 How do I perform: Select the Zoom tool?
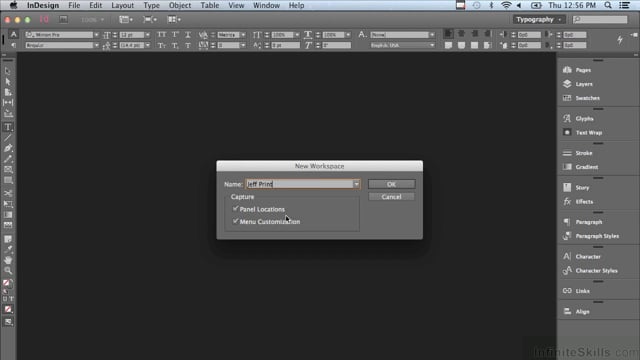8,270
